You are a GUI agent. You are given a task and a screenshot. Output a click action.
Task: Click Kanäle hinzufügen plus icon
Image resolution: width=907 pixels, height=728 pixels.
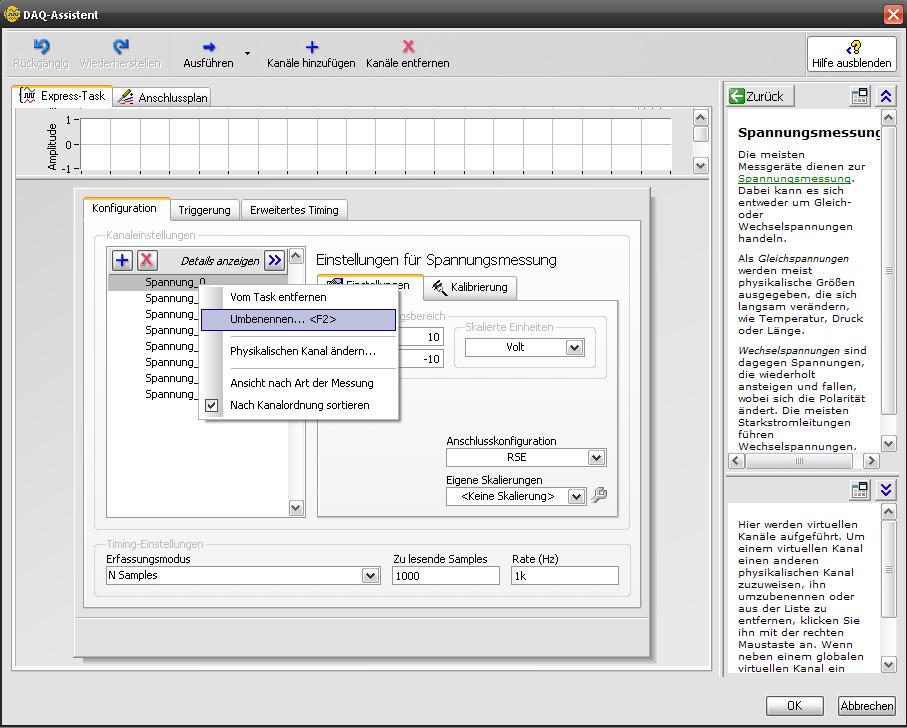pos(311,47)
